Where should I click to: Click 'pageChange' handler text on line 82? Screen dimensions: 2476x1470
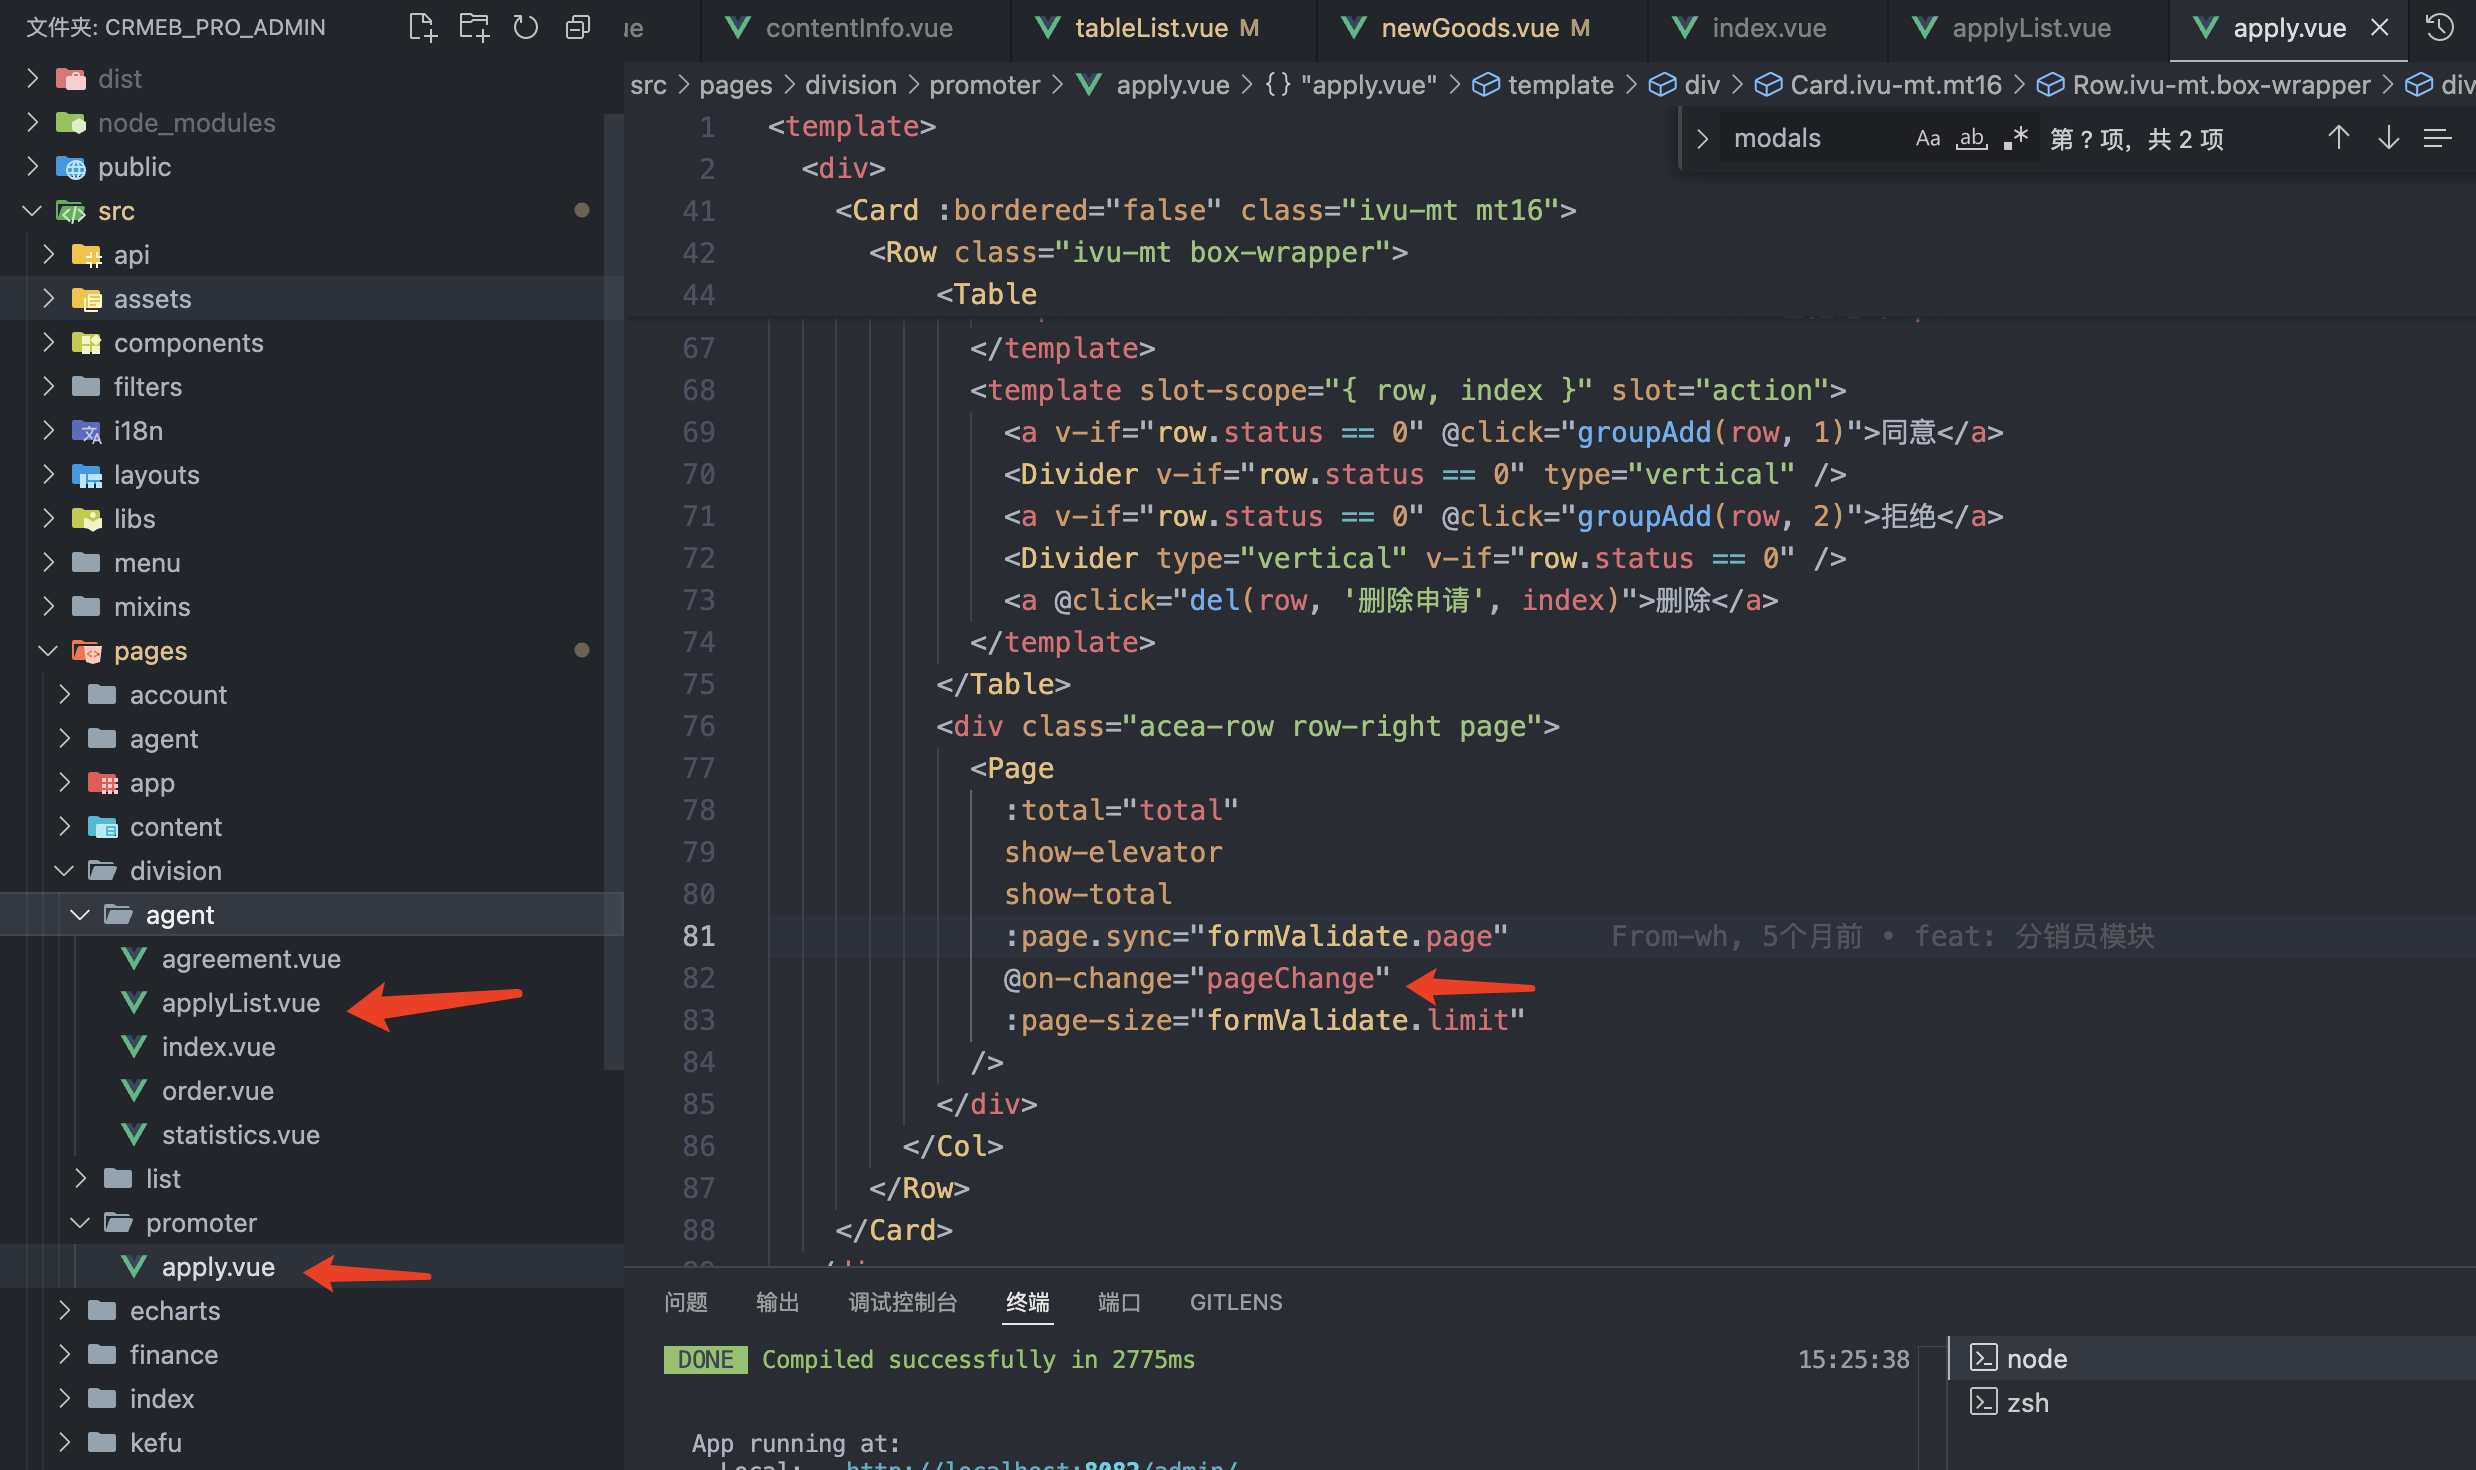1289,978
